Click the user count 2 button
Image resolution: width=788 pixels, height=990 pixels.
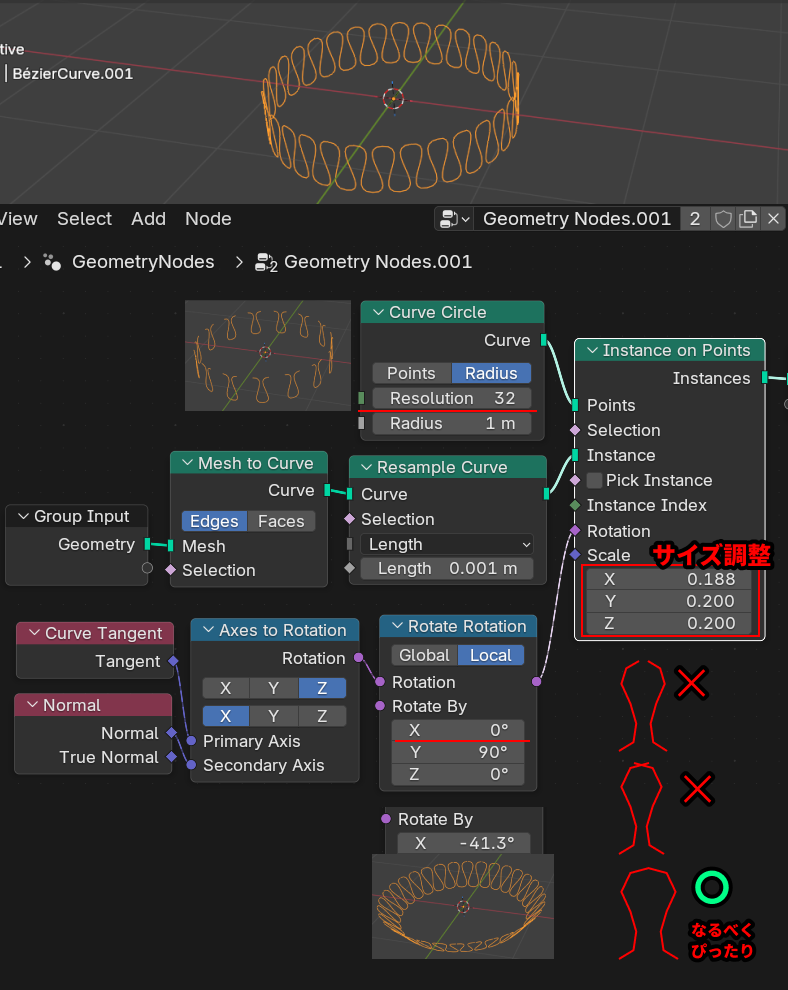[695, 219]
